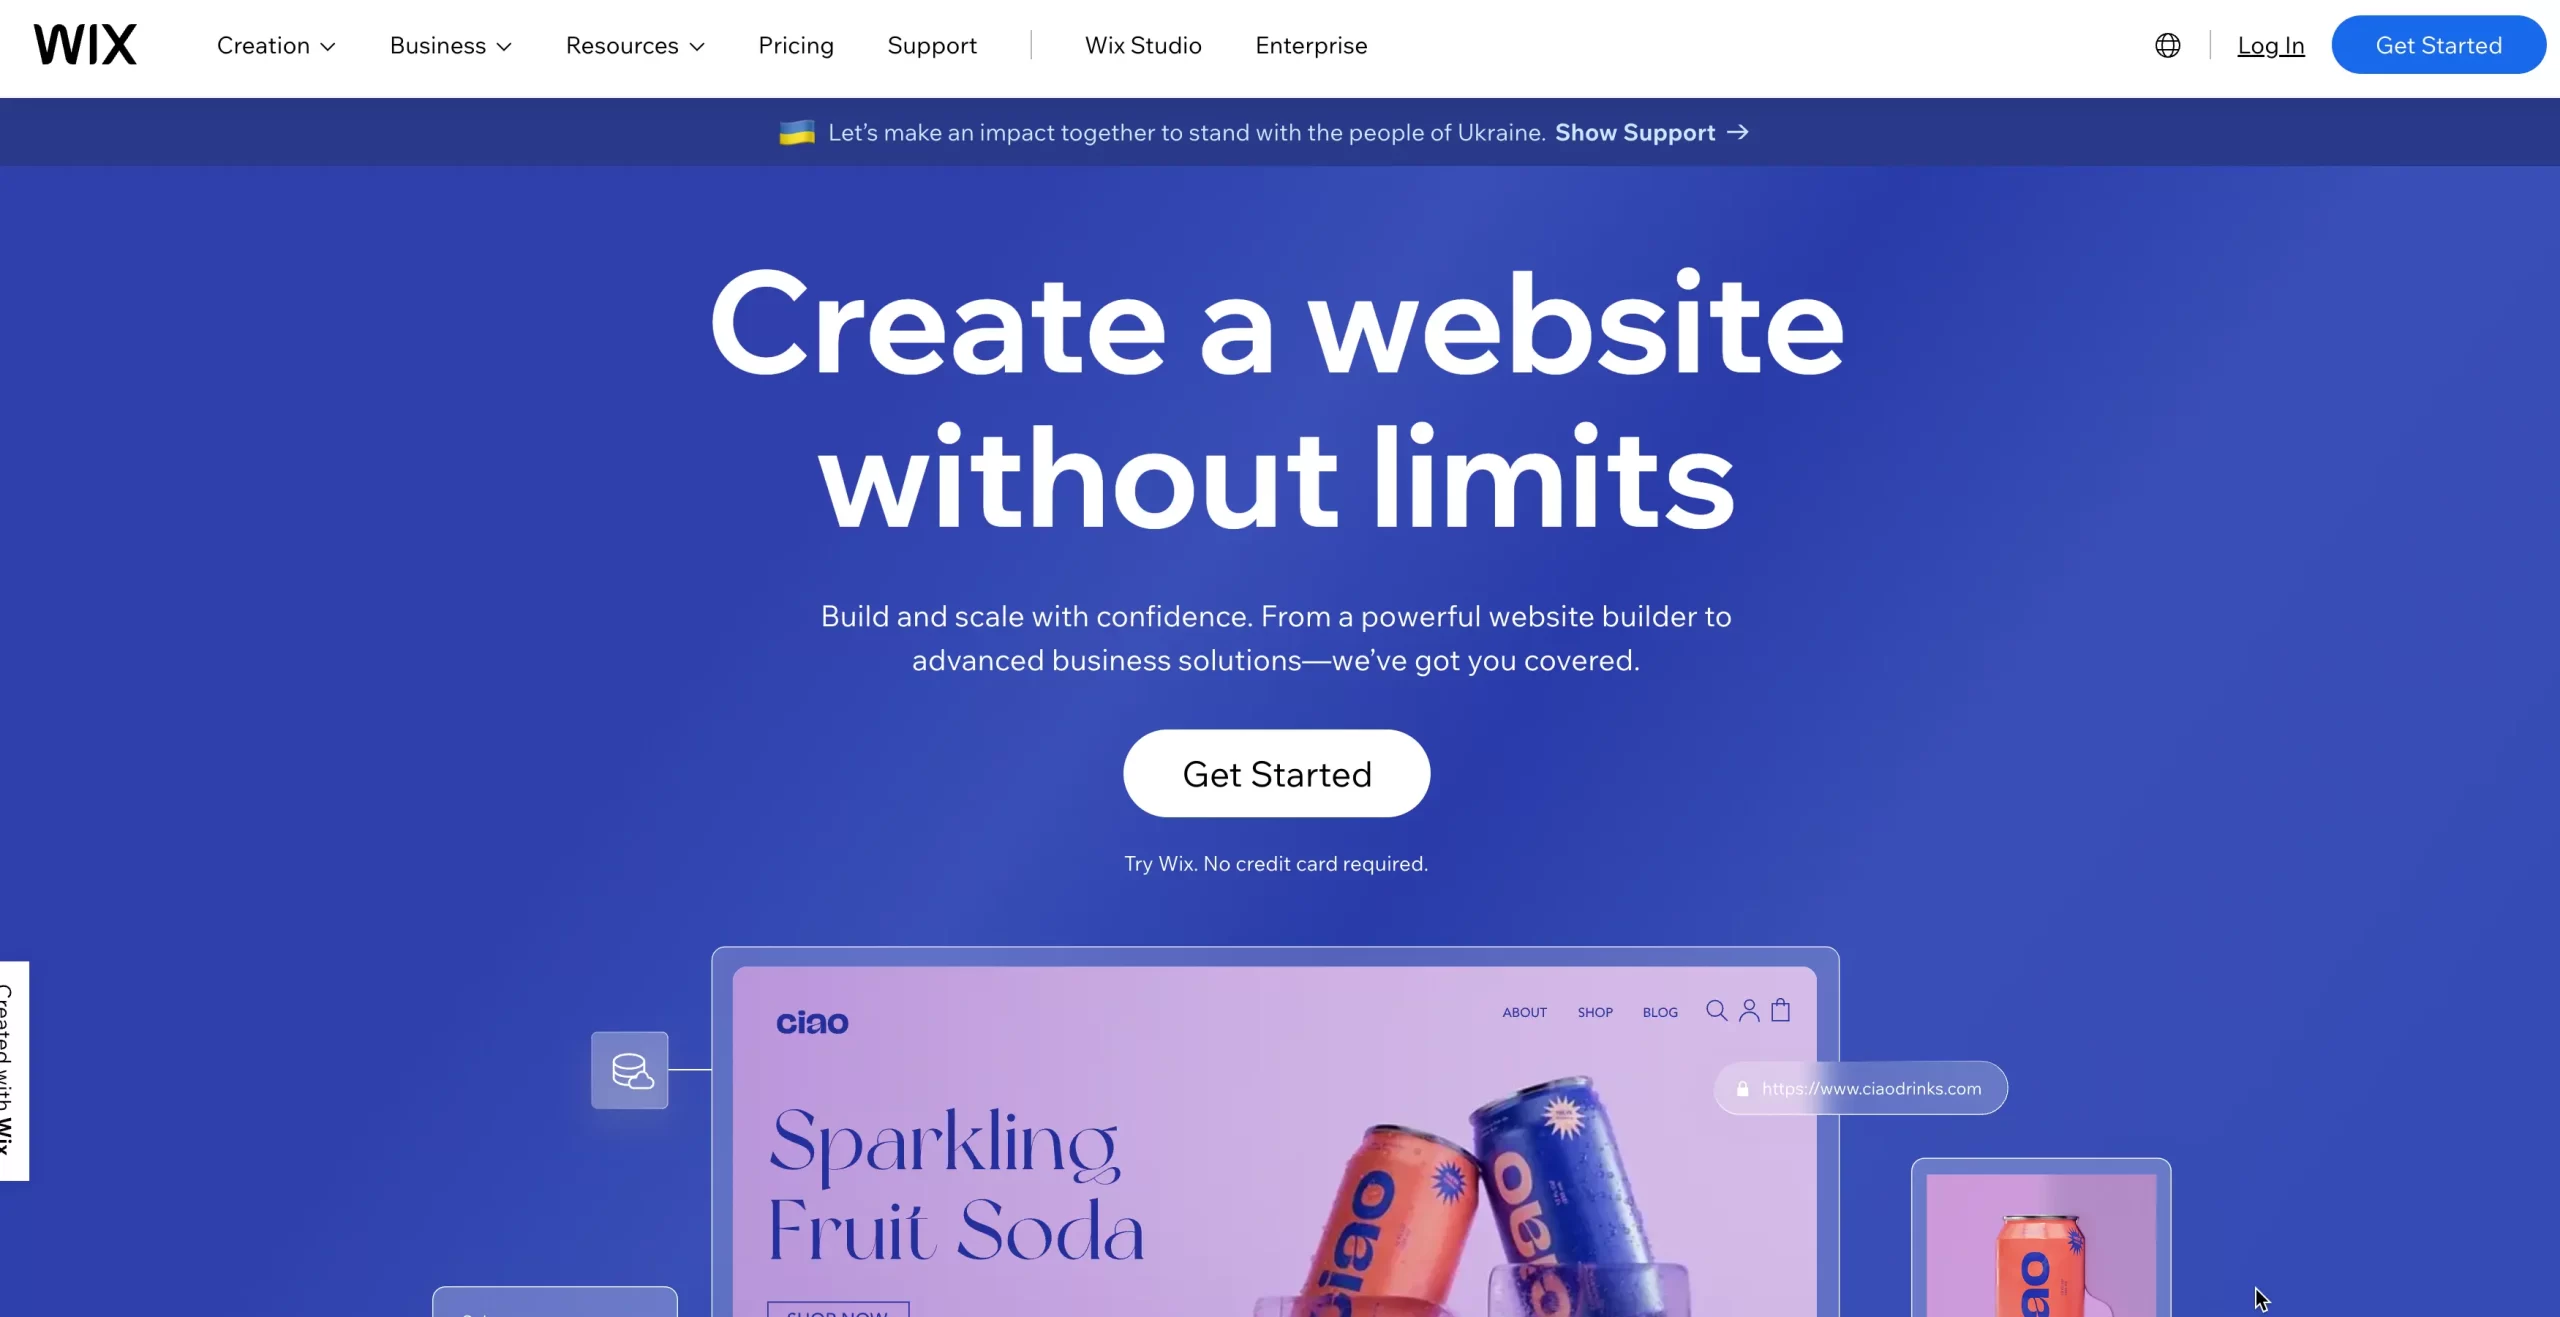Image resolution: width=2560 pixels, height=1317 pixels.
Task: Click the Pricing menu item
Action: point(795,44)
